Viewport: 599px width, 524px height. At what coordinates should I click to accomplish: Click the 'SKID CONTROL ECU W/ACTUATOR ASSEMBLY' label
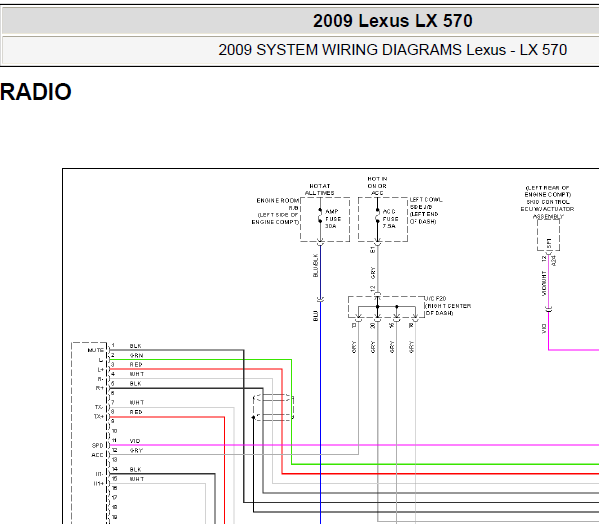547,209
